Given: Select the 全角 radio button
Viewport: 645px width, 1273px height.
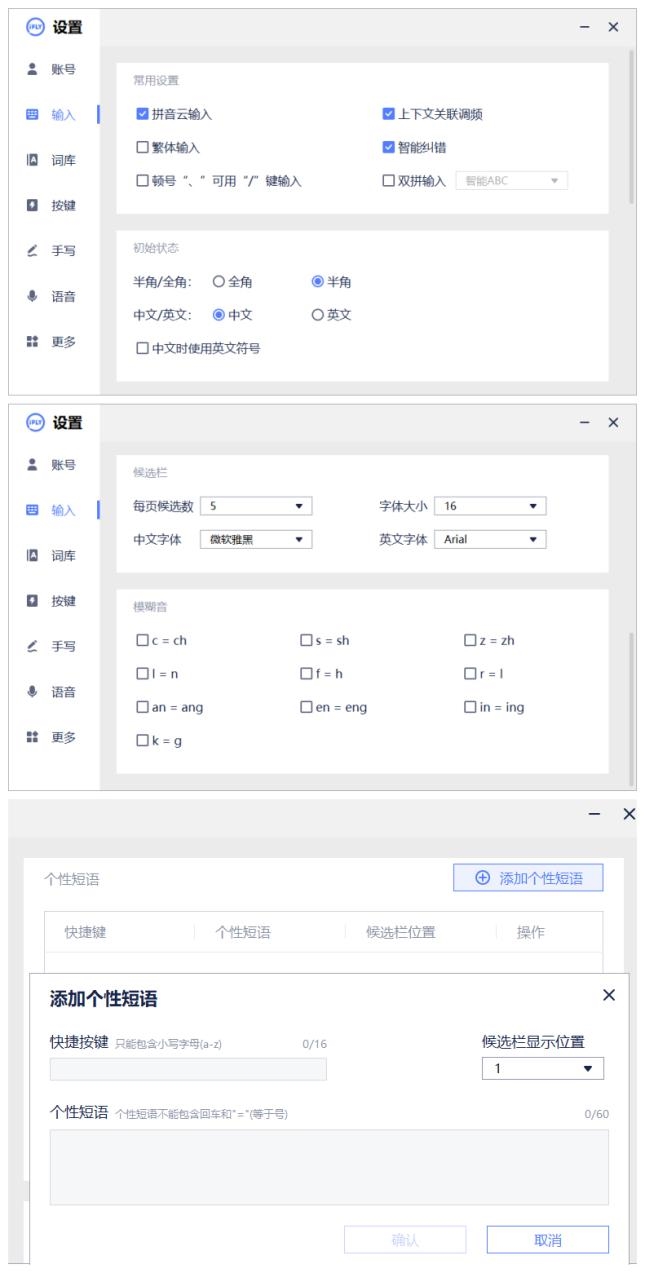Looking at the screenshot, I should point(220,282).
